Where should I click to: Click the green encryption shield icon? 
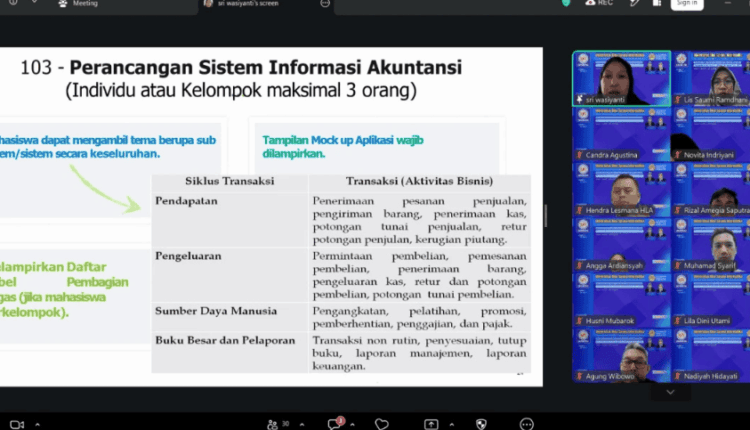pyautogui.click(x=566, y=3)
